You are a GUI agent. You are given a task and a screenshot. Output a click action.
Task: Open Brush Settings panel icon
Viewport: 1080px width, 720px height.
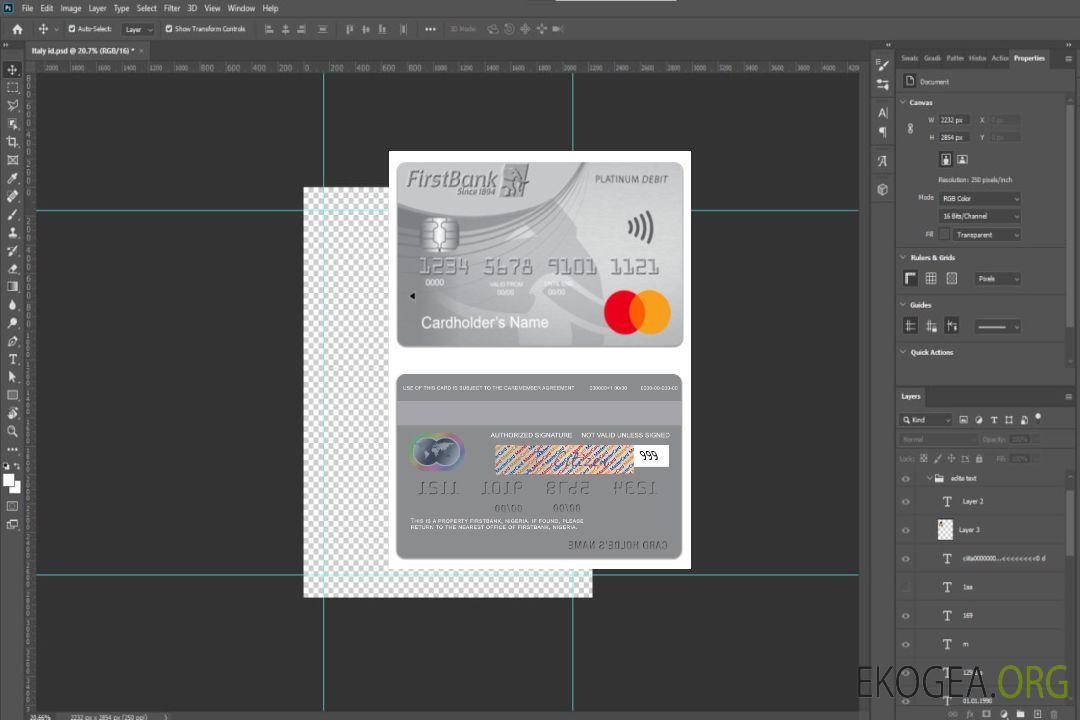(883, 65)
